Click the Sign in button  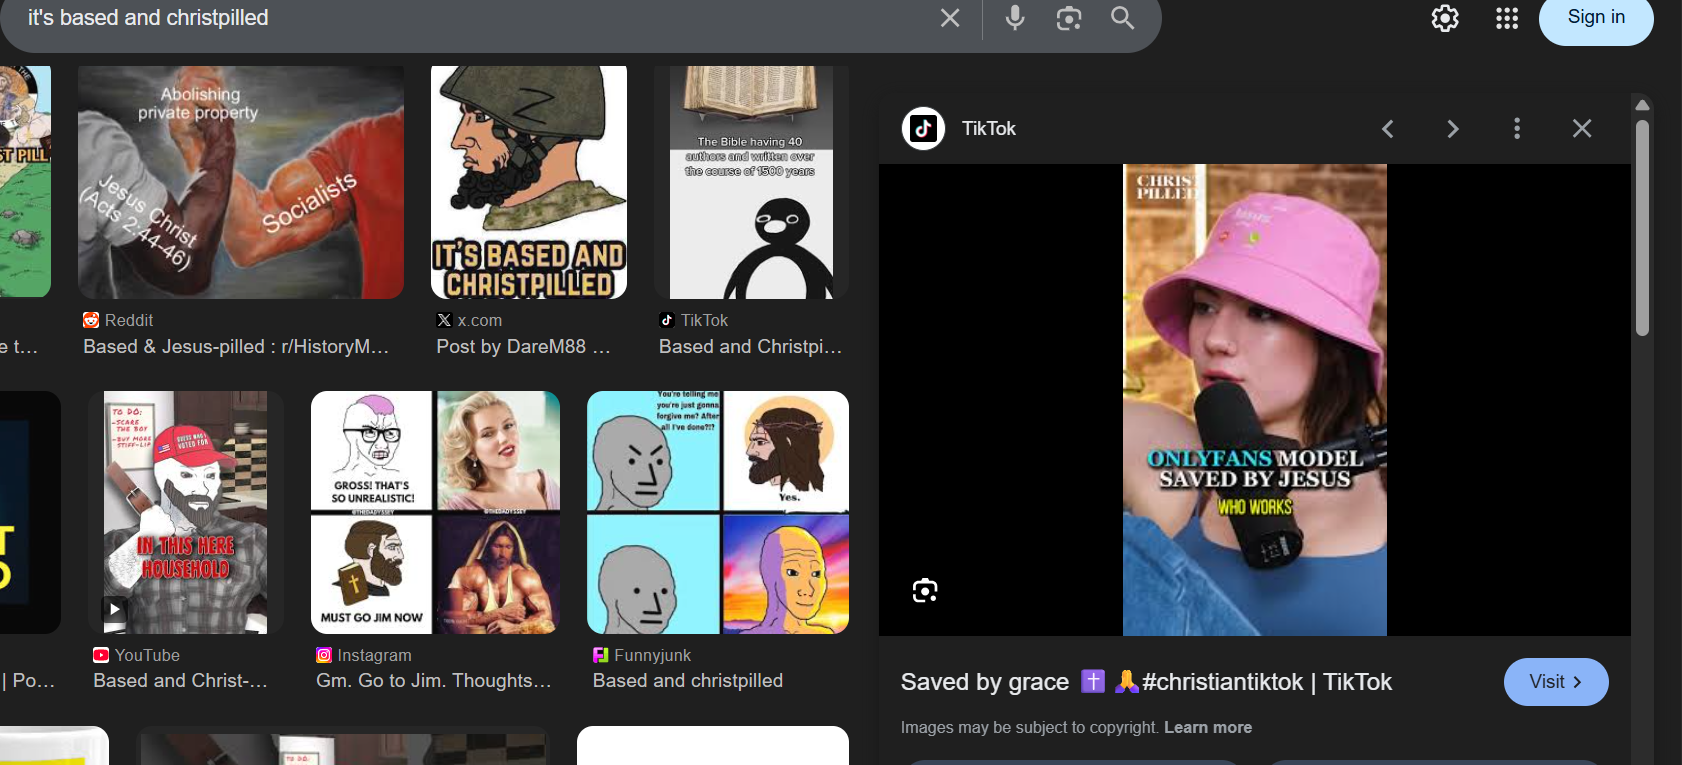pyautogui.click(x=1595, y=18)
